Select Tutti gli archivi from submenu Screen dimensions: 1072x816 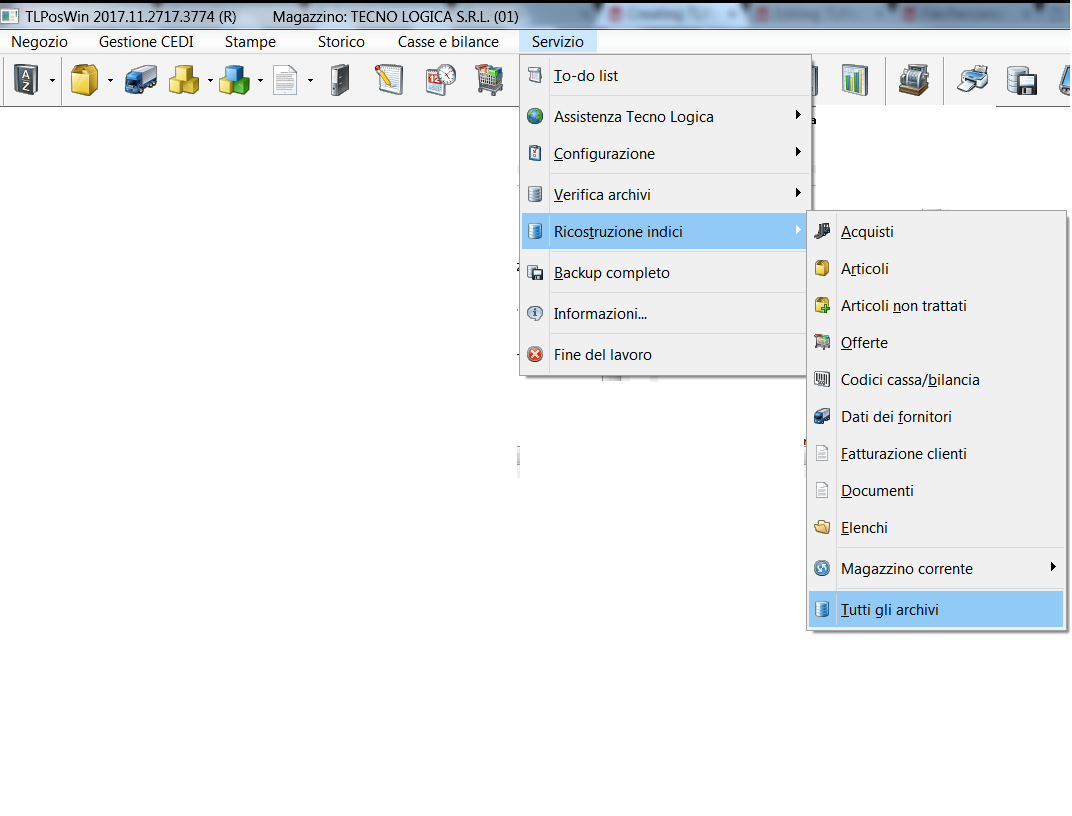pos(889,610)
